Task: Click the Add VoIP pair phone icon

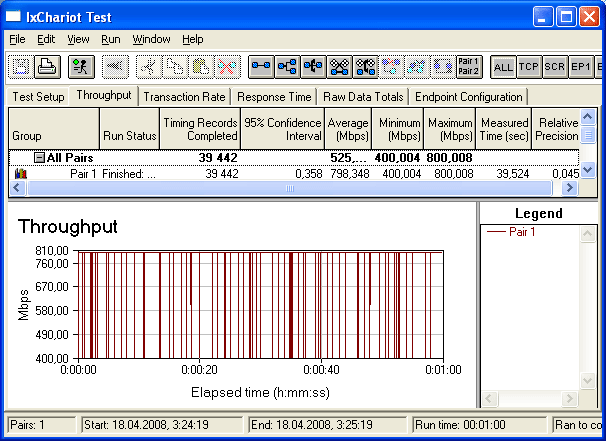Action: (x=313, y=66)
